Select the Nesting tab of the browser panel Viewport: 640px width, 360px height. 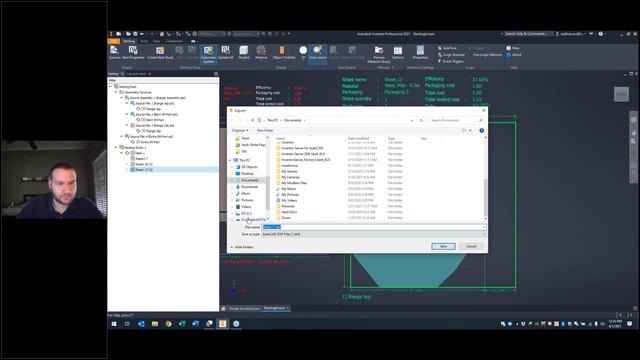pyautogui.click(x=113, y=74)
